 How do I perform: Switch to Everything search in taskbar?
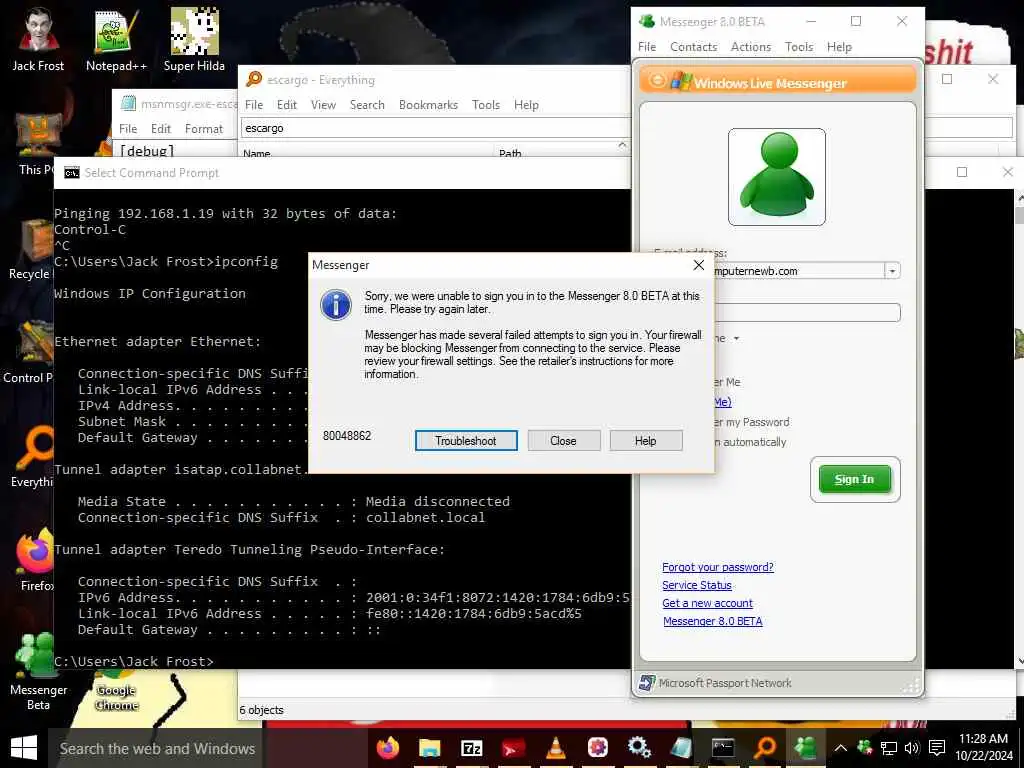click(x=765, y=748)
